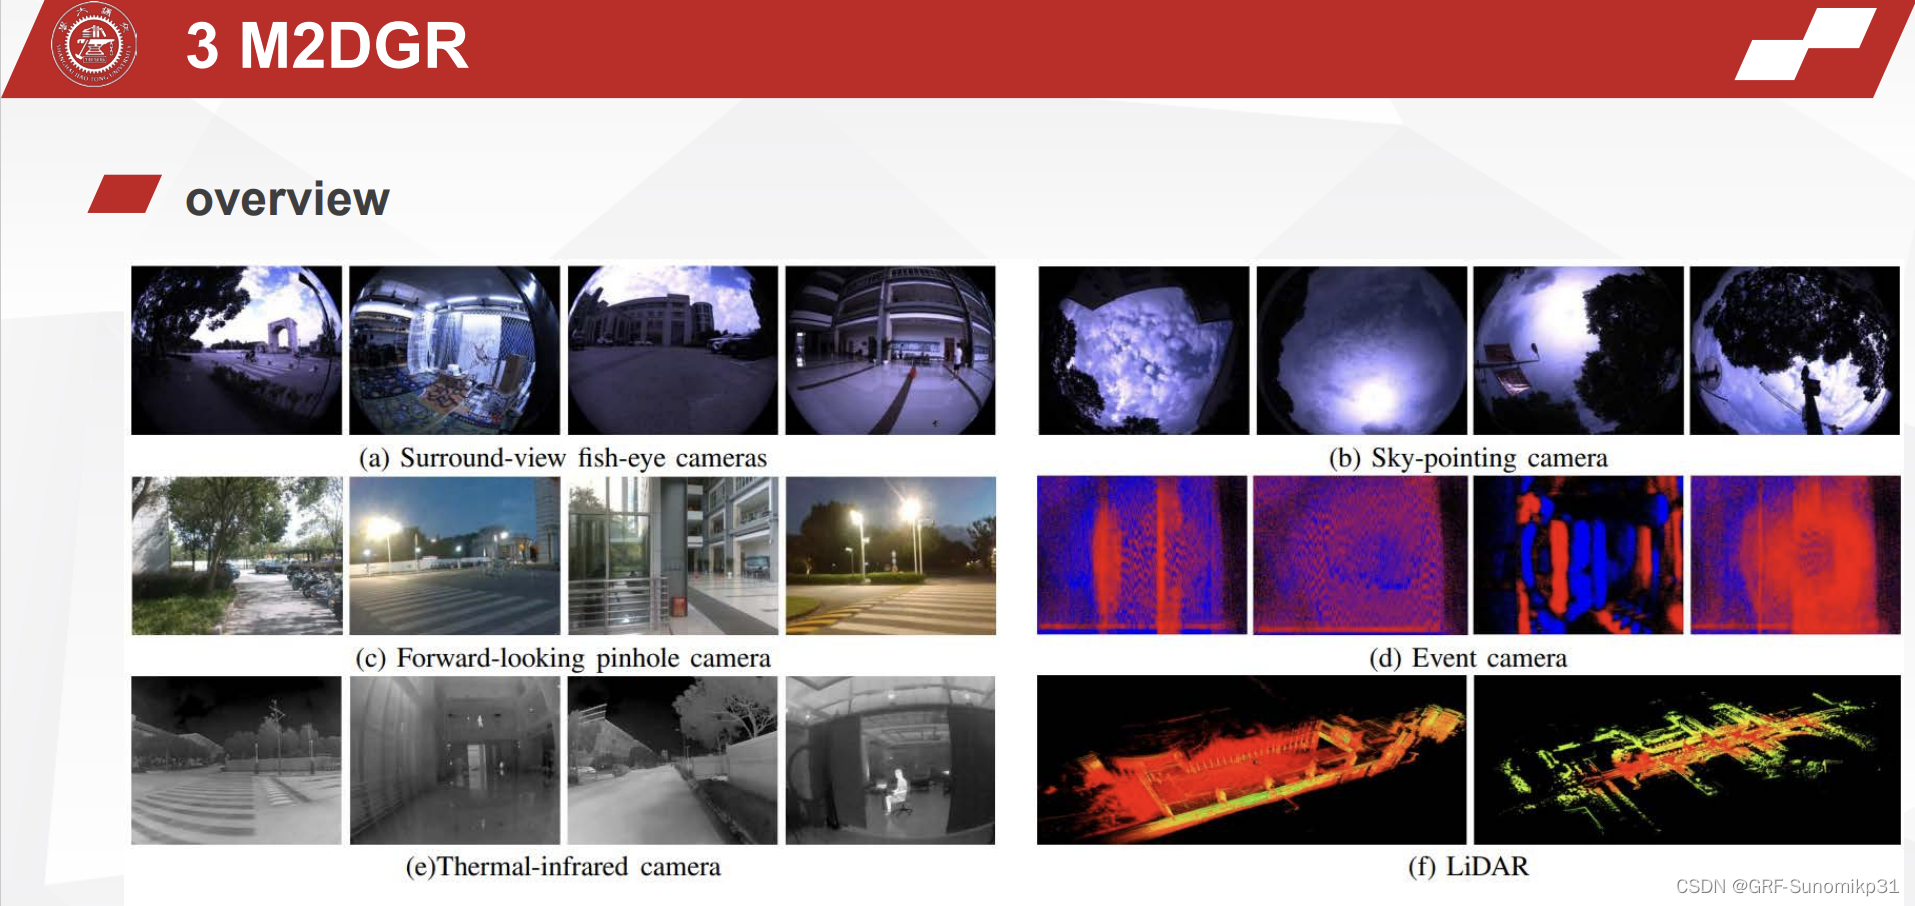Open red-orange LiDAR point cloud map
The image size is (1915, 906).
[1251, 760]
